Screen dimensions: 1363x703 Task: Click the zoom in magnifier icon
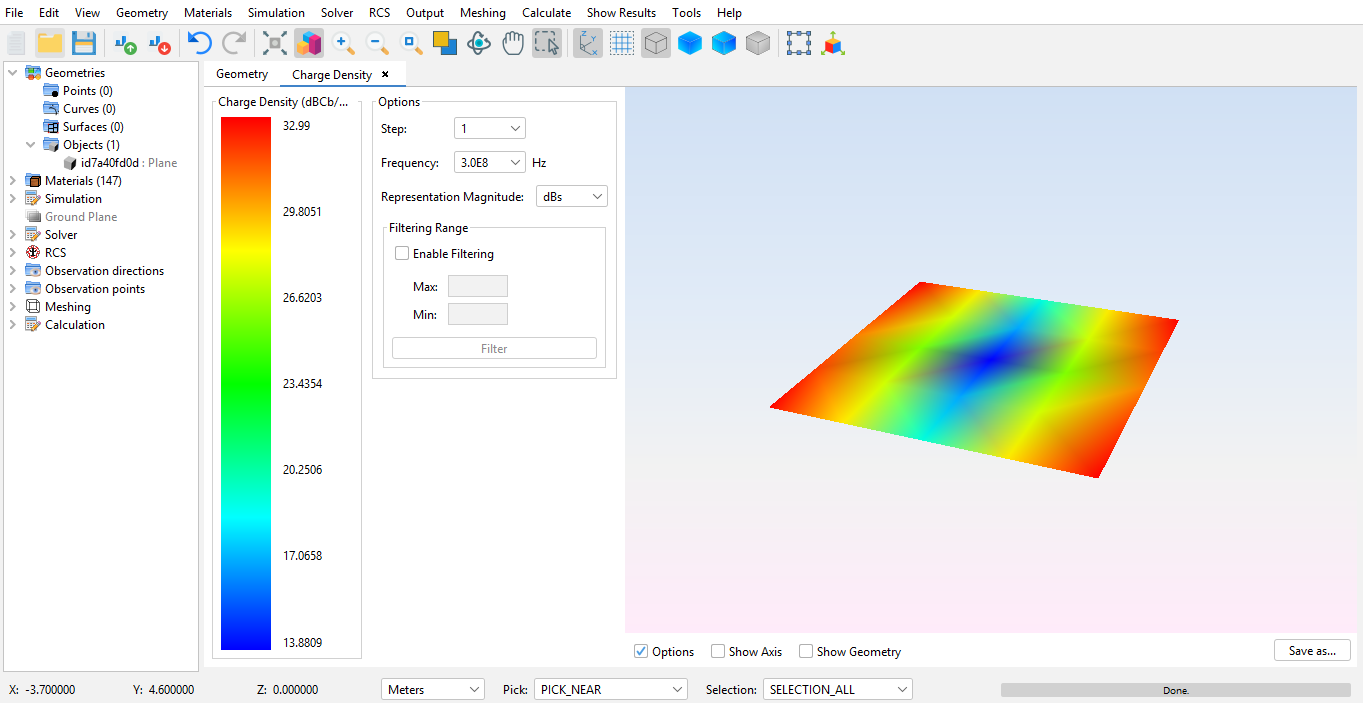pos(344,43)
